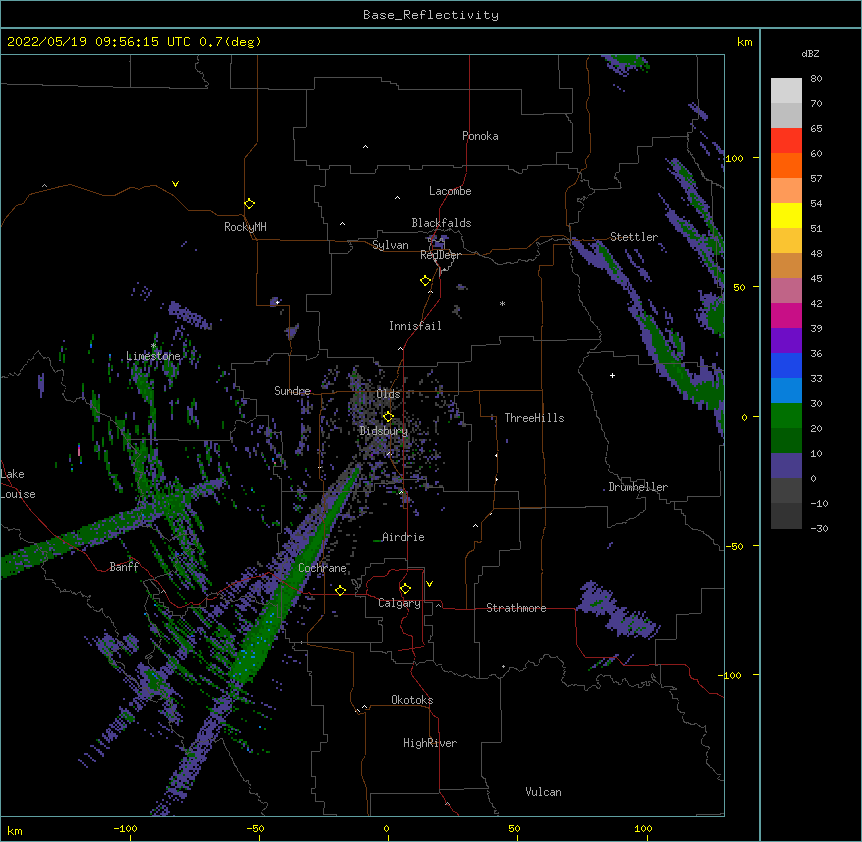862x842 pixels.
Task: Click the Didsbury label
Action: 384,431
